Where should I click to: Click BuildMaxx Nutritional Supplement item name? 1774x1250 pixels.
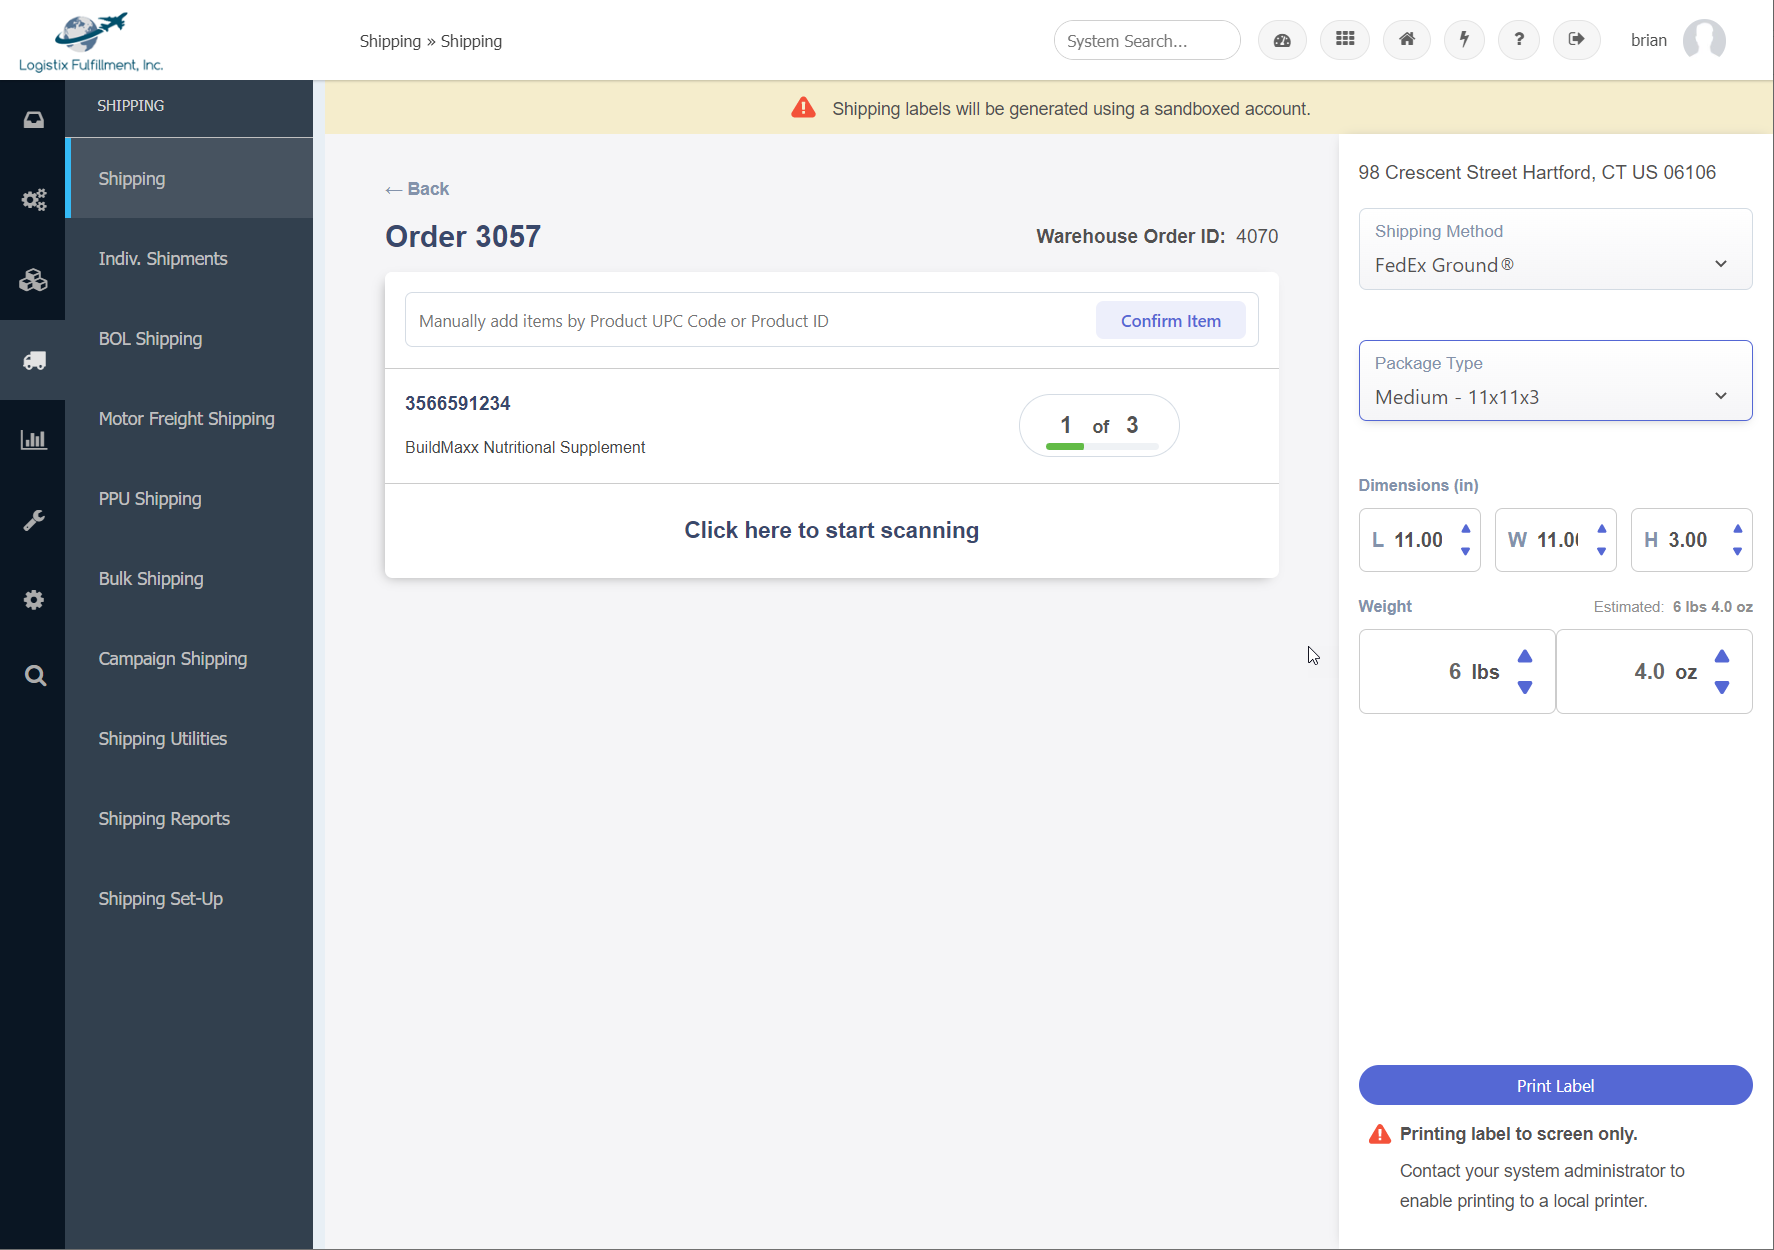click(x=525, y=447)
